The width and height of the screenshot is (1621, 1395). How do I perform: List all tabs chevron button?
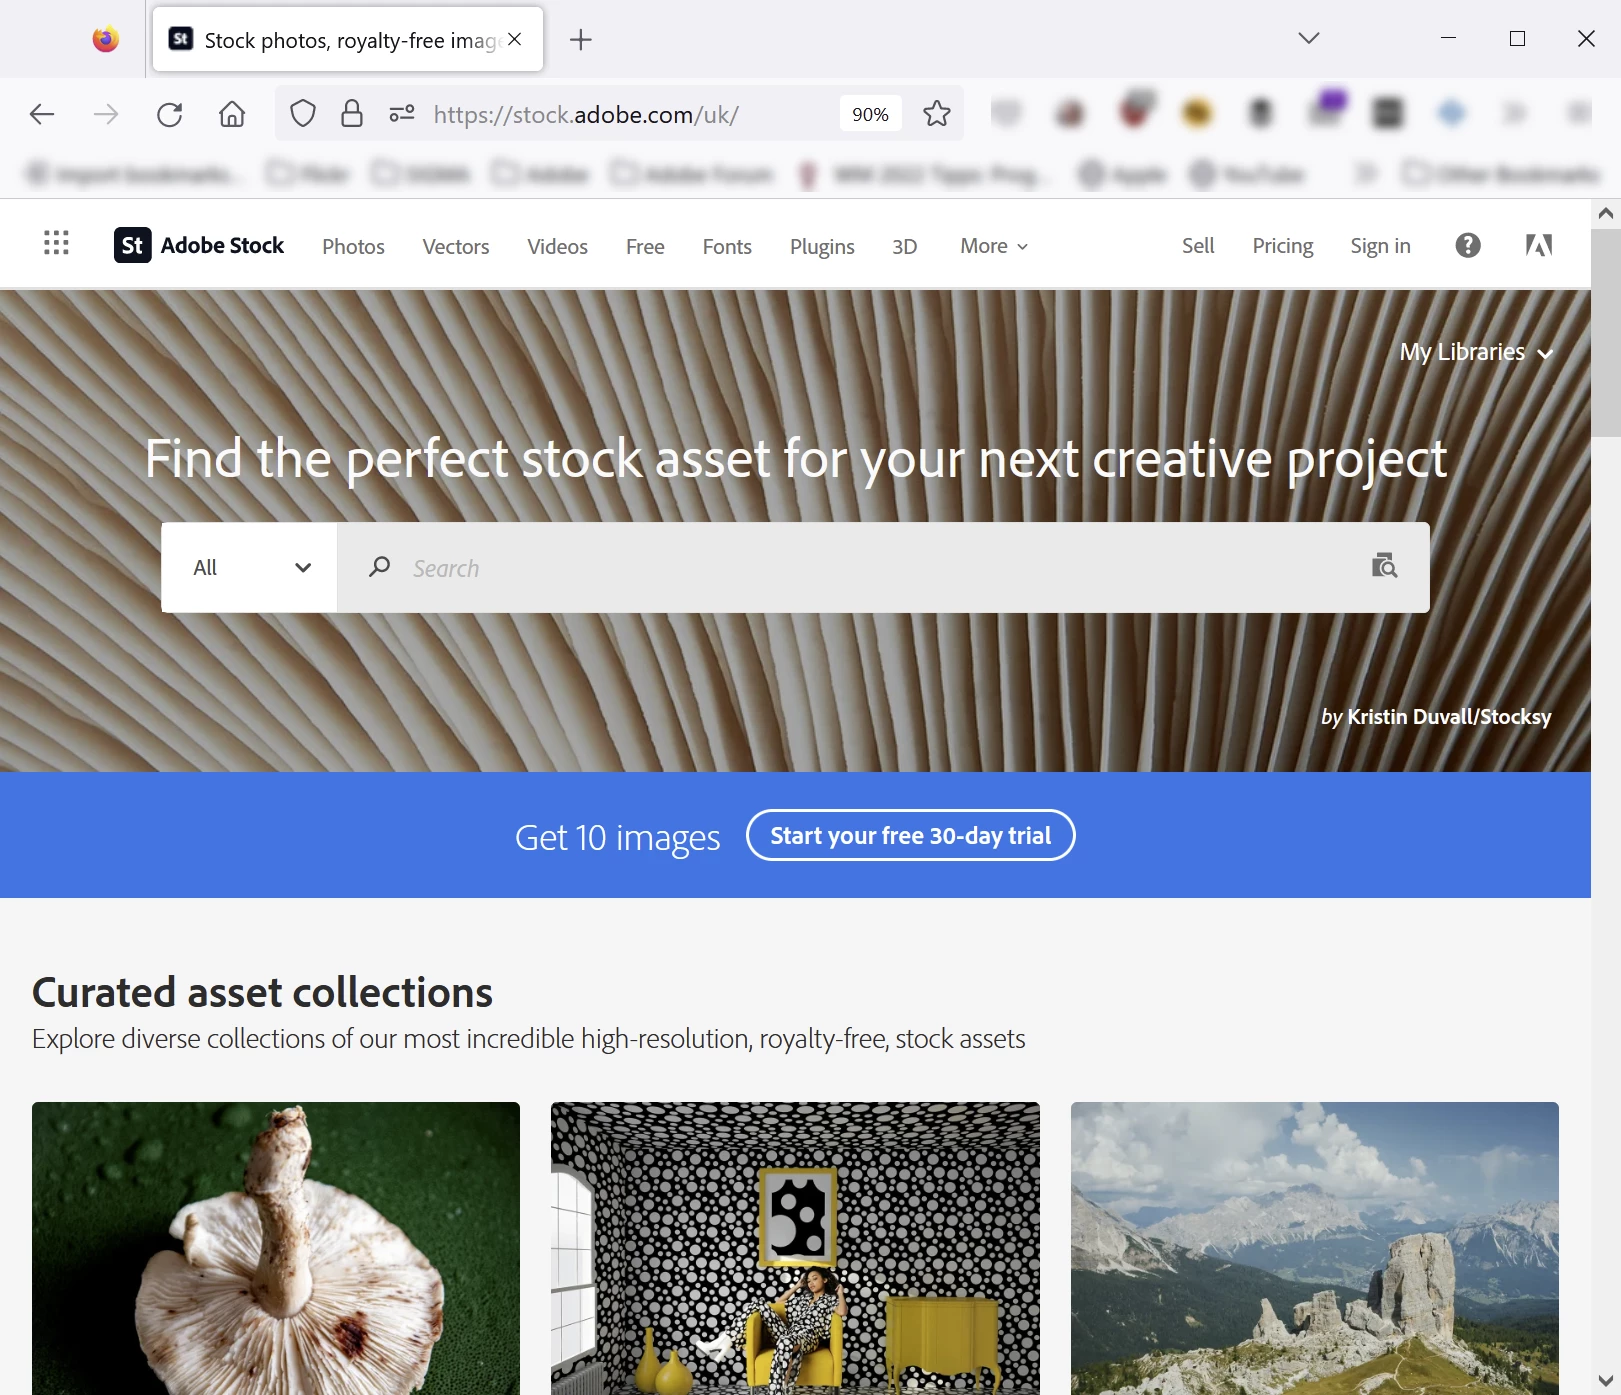1309,38
